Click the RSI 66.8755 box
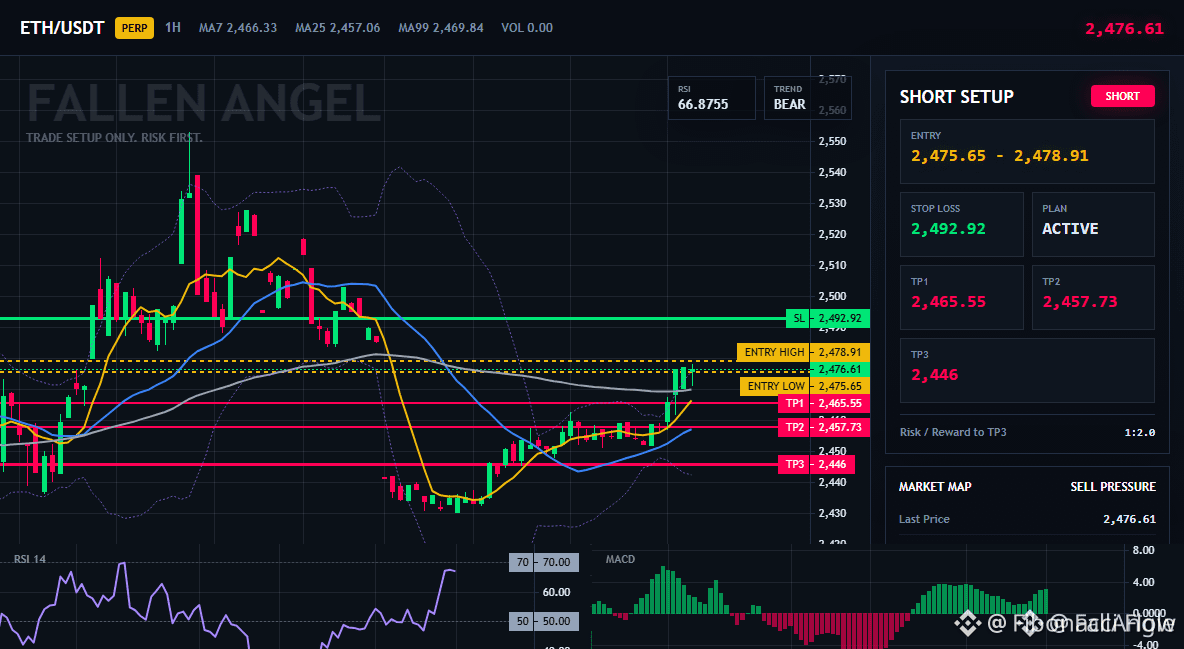This screenshot has height=649, width=1184. 711,97
